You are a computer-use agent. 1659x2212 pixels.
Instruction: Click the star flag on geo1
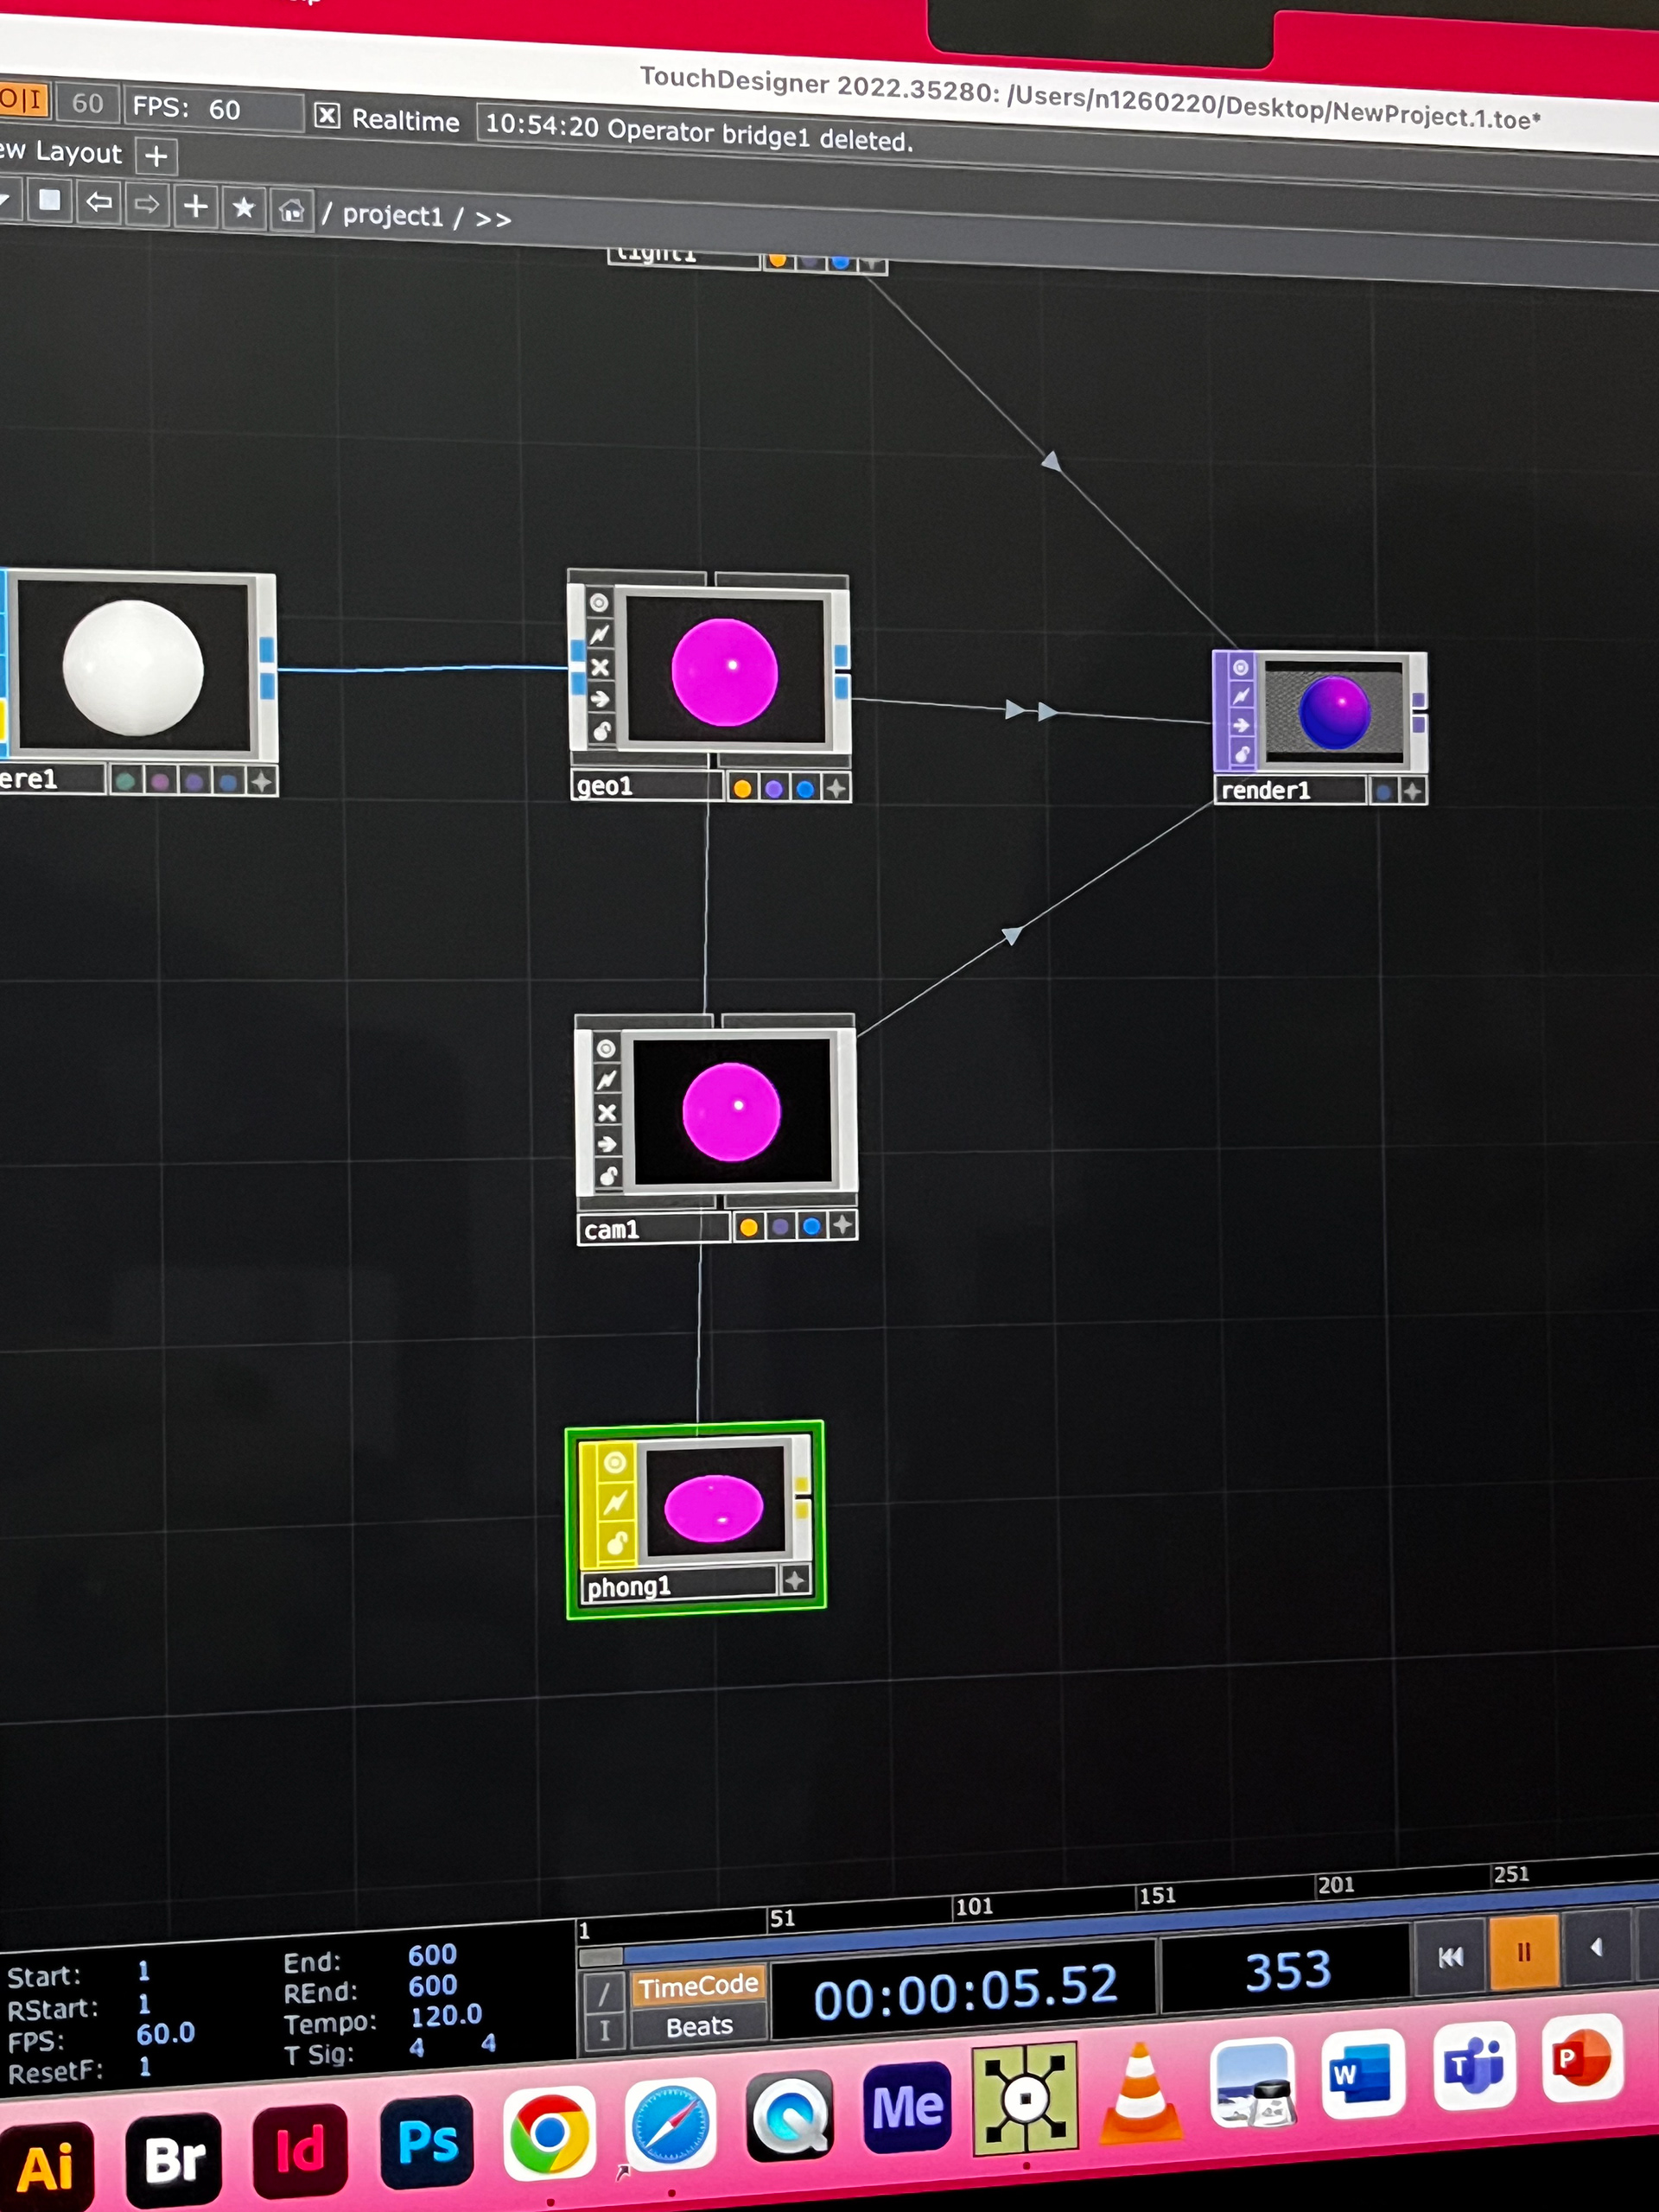[x=837, y=788]
